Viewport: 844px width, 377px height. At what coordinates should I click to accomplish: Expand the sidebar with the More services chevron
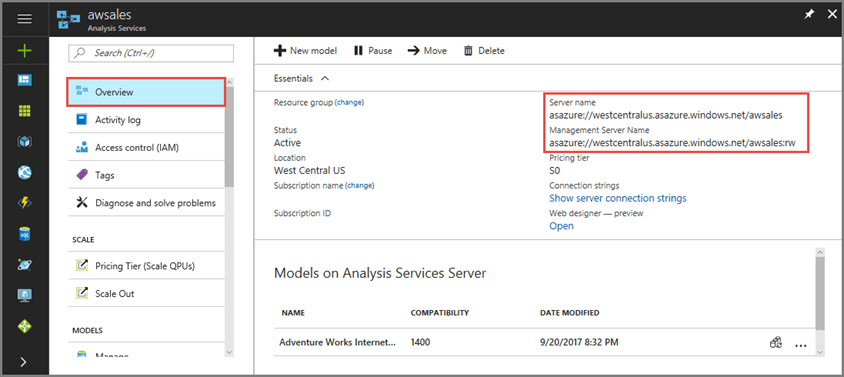point(24,361)
